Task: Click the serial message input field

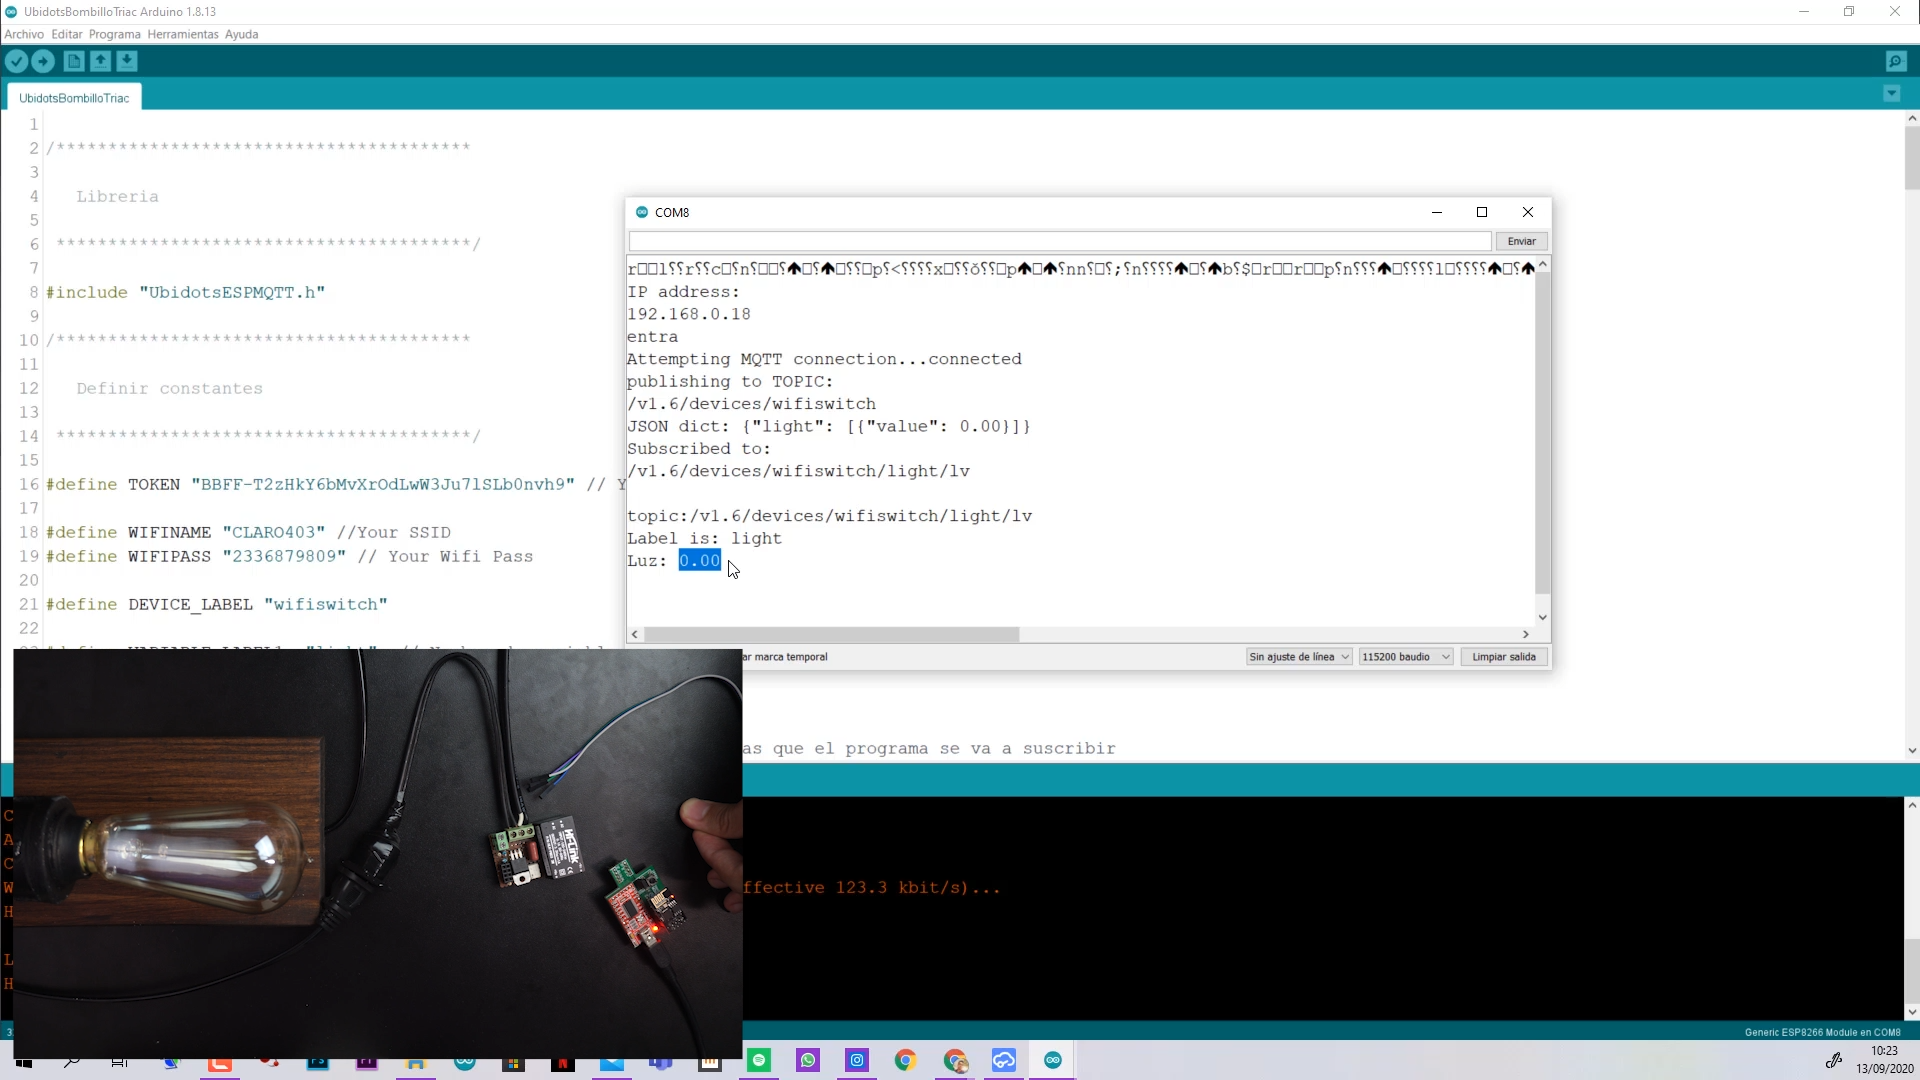Action: [x=1059, y=242]
